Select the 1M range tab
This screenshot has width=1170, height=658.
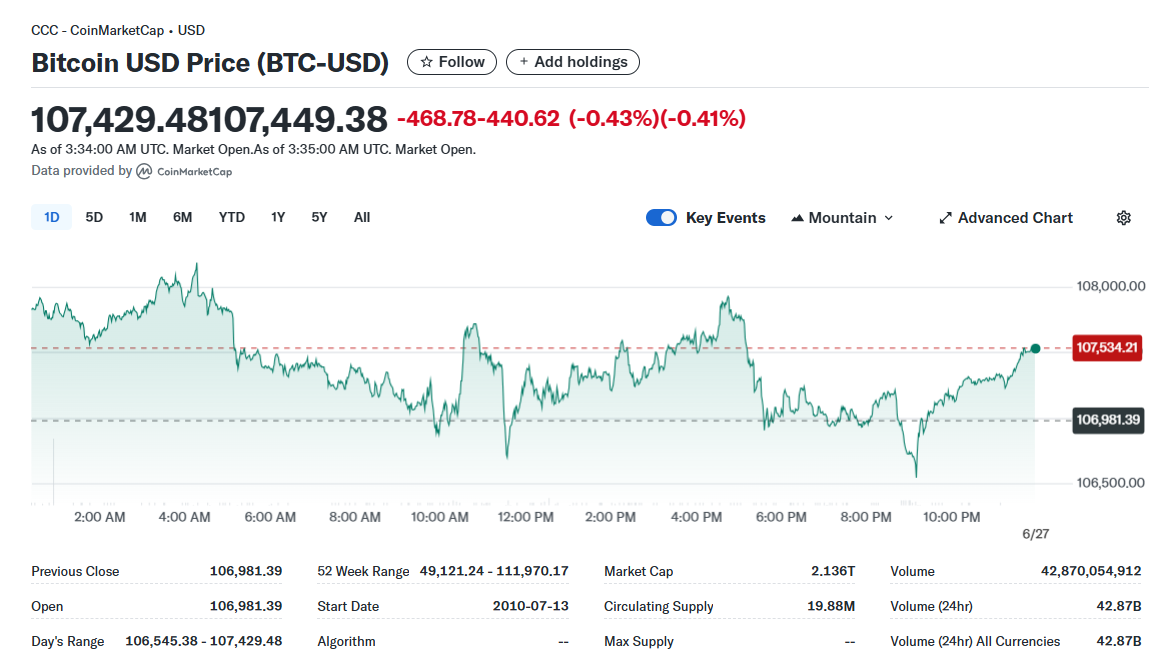138,217
